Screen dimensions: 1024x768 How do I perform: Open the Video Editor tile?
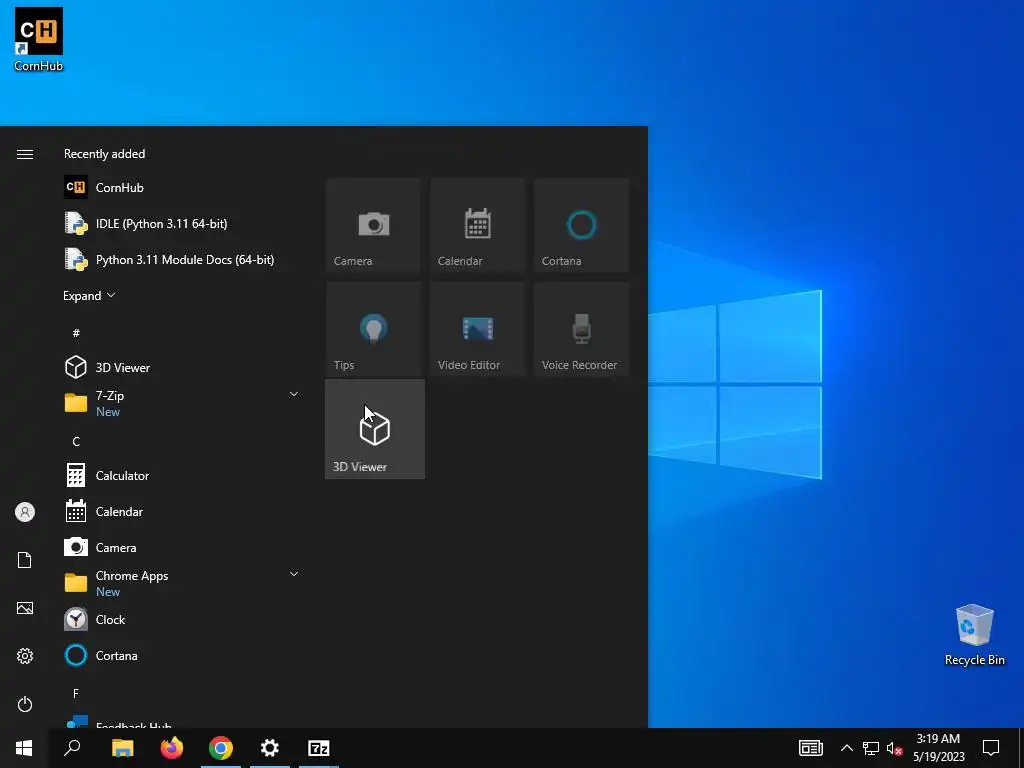click(x=477, y=329)
